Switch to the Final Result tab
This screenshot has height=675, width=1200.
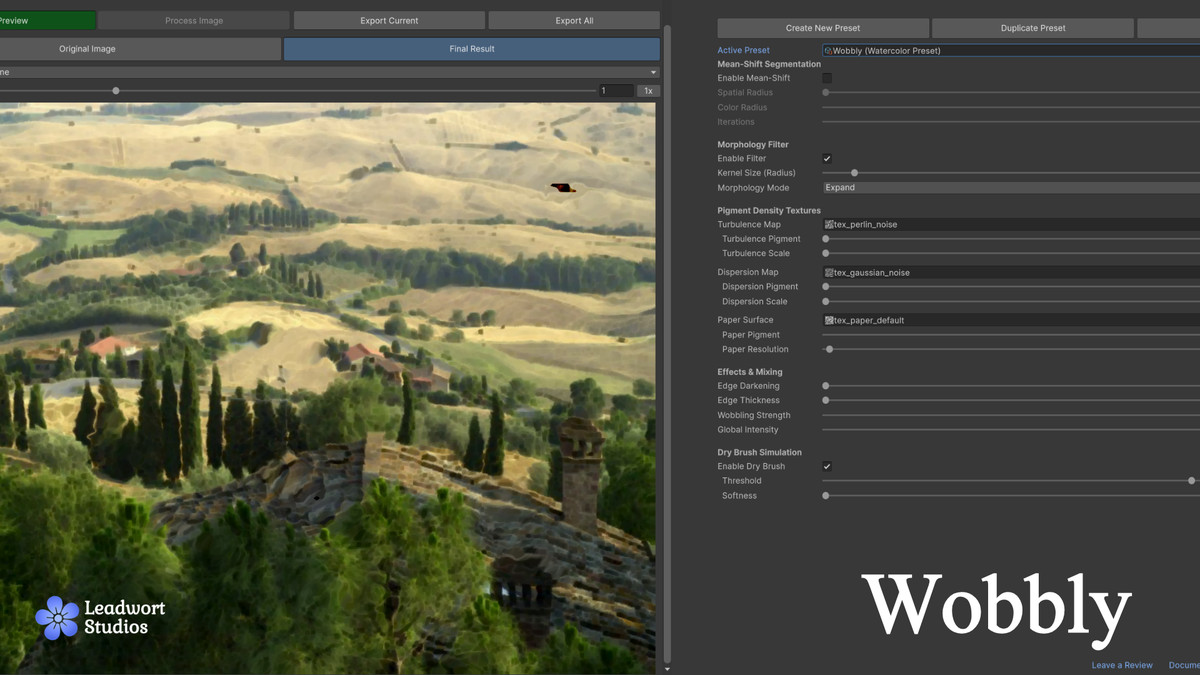pos(472,49)
